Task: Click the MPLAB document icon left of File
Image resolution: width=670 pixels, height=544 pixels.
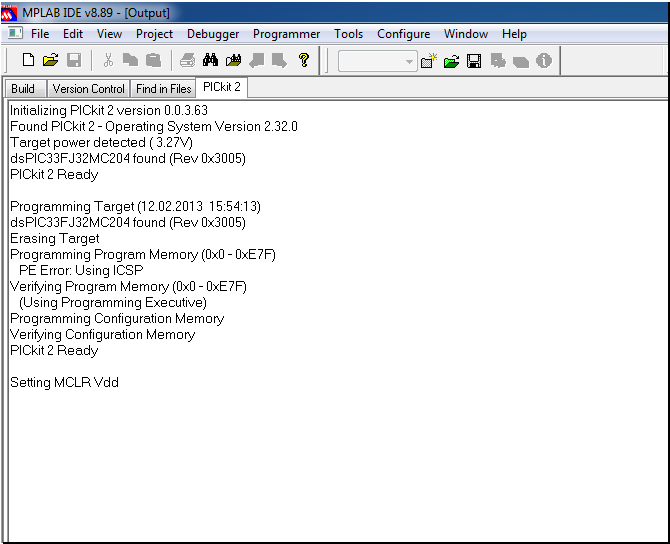Action: 15,33
